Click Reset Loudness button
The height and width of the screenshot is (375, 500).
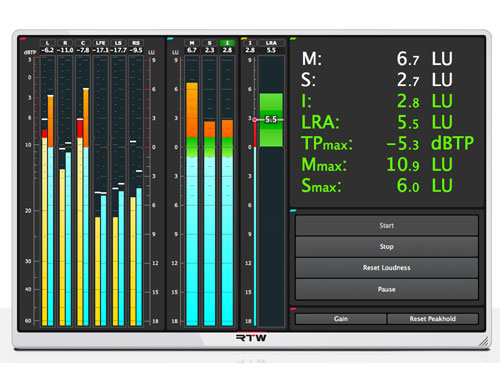click(x=387, y=268)
